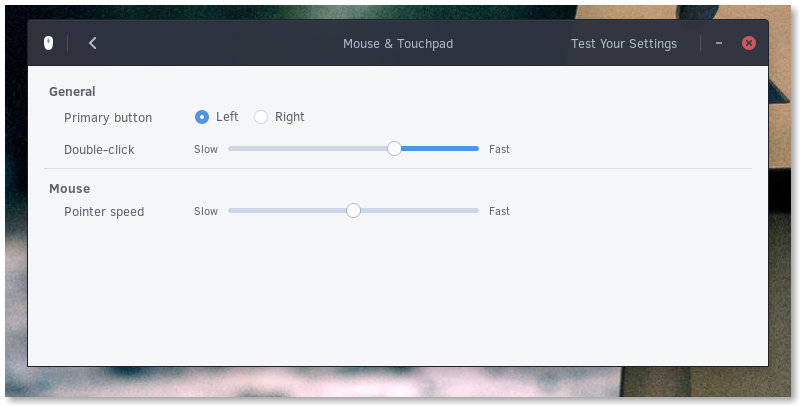Click the mouse icon in the header bar
The image size is (800, 406).
point(48,43)
